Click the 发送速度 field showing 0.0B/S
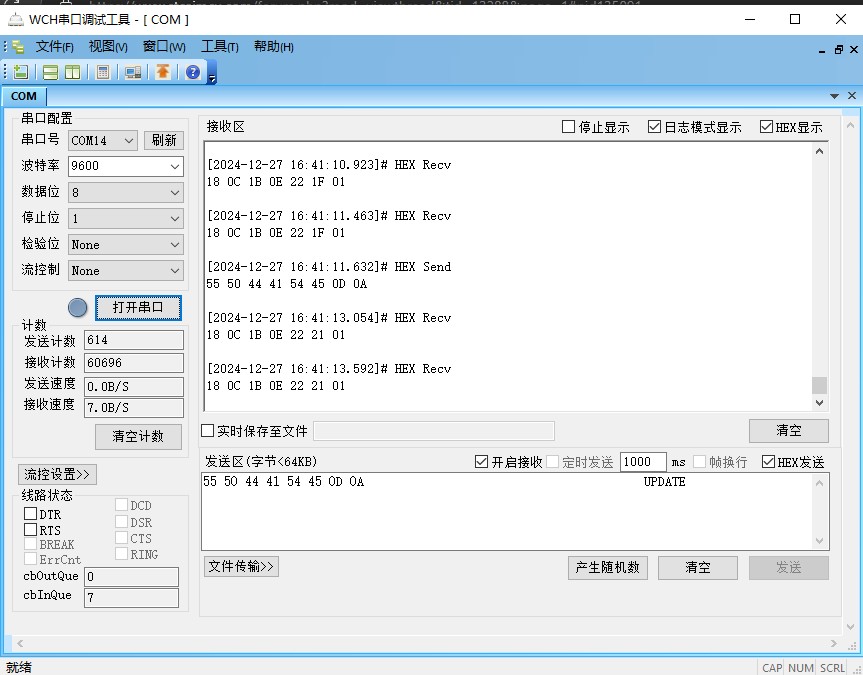 click(134, 387)
